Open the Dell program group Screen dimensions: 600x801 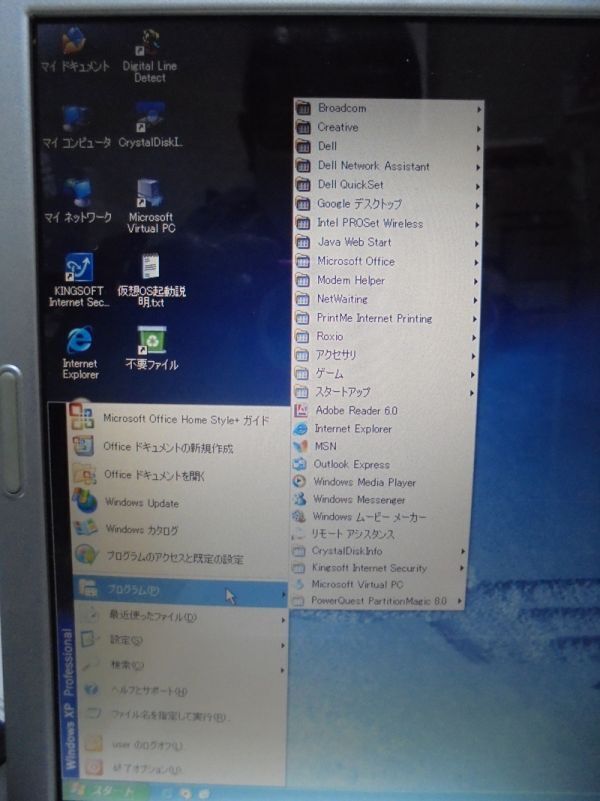[389, 147]
